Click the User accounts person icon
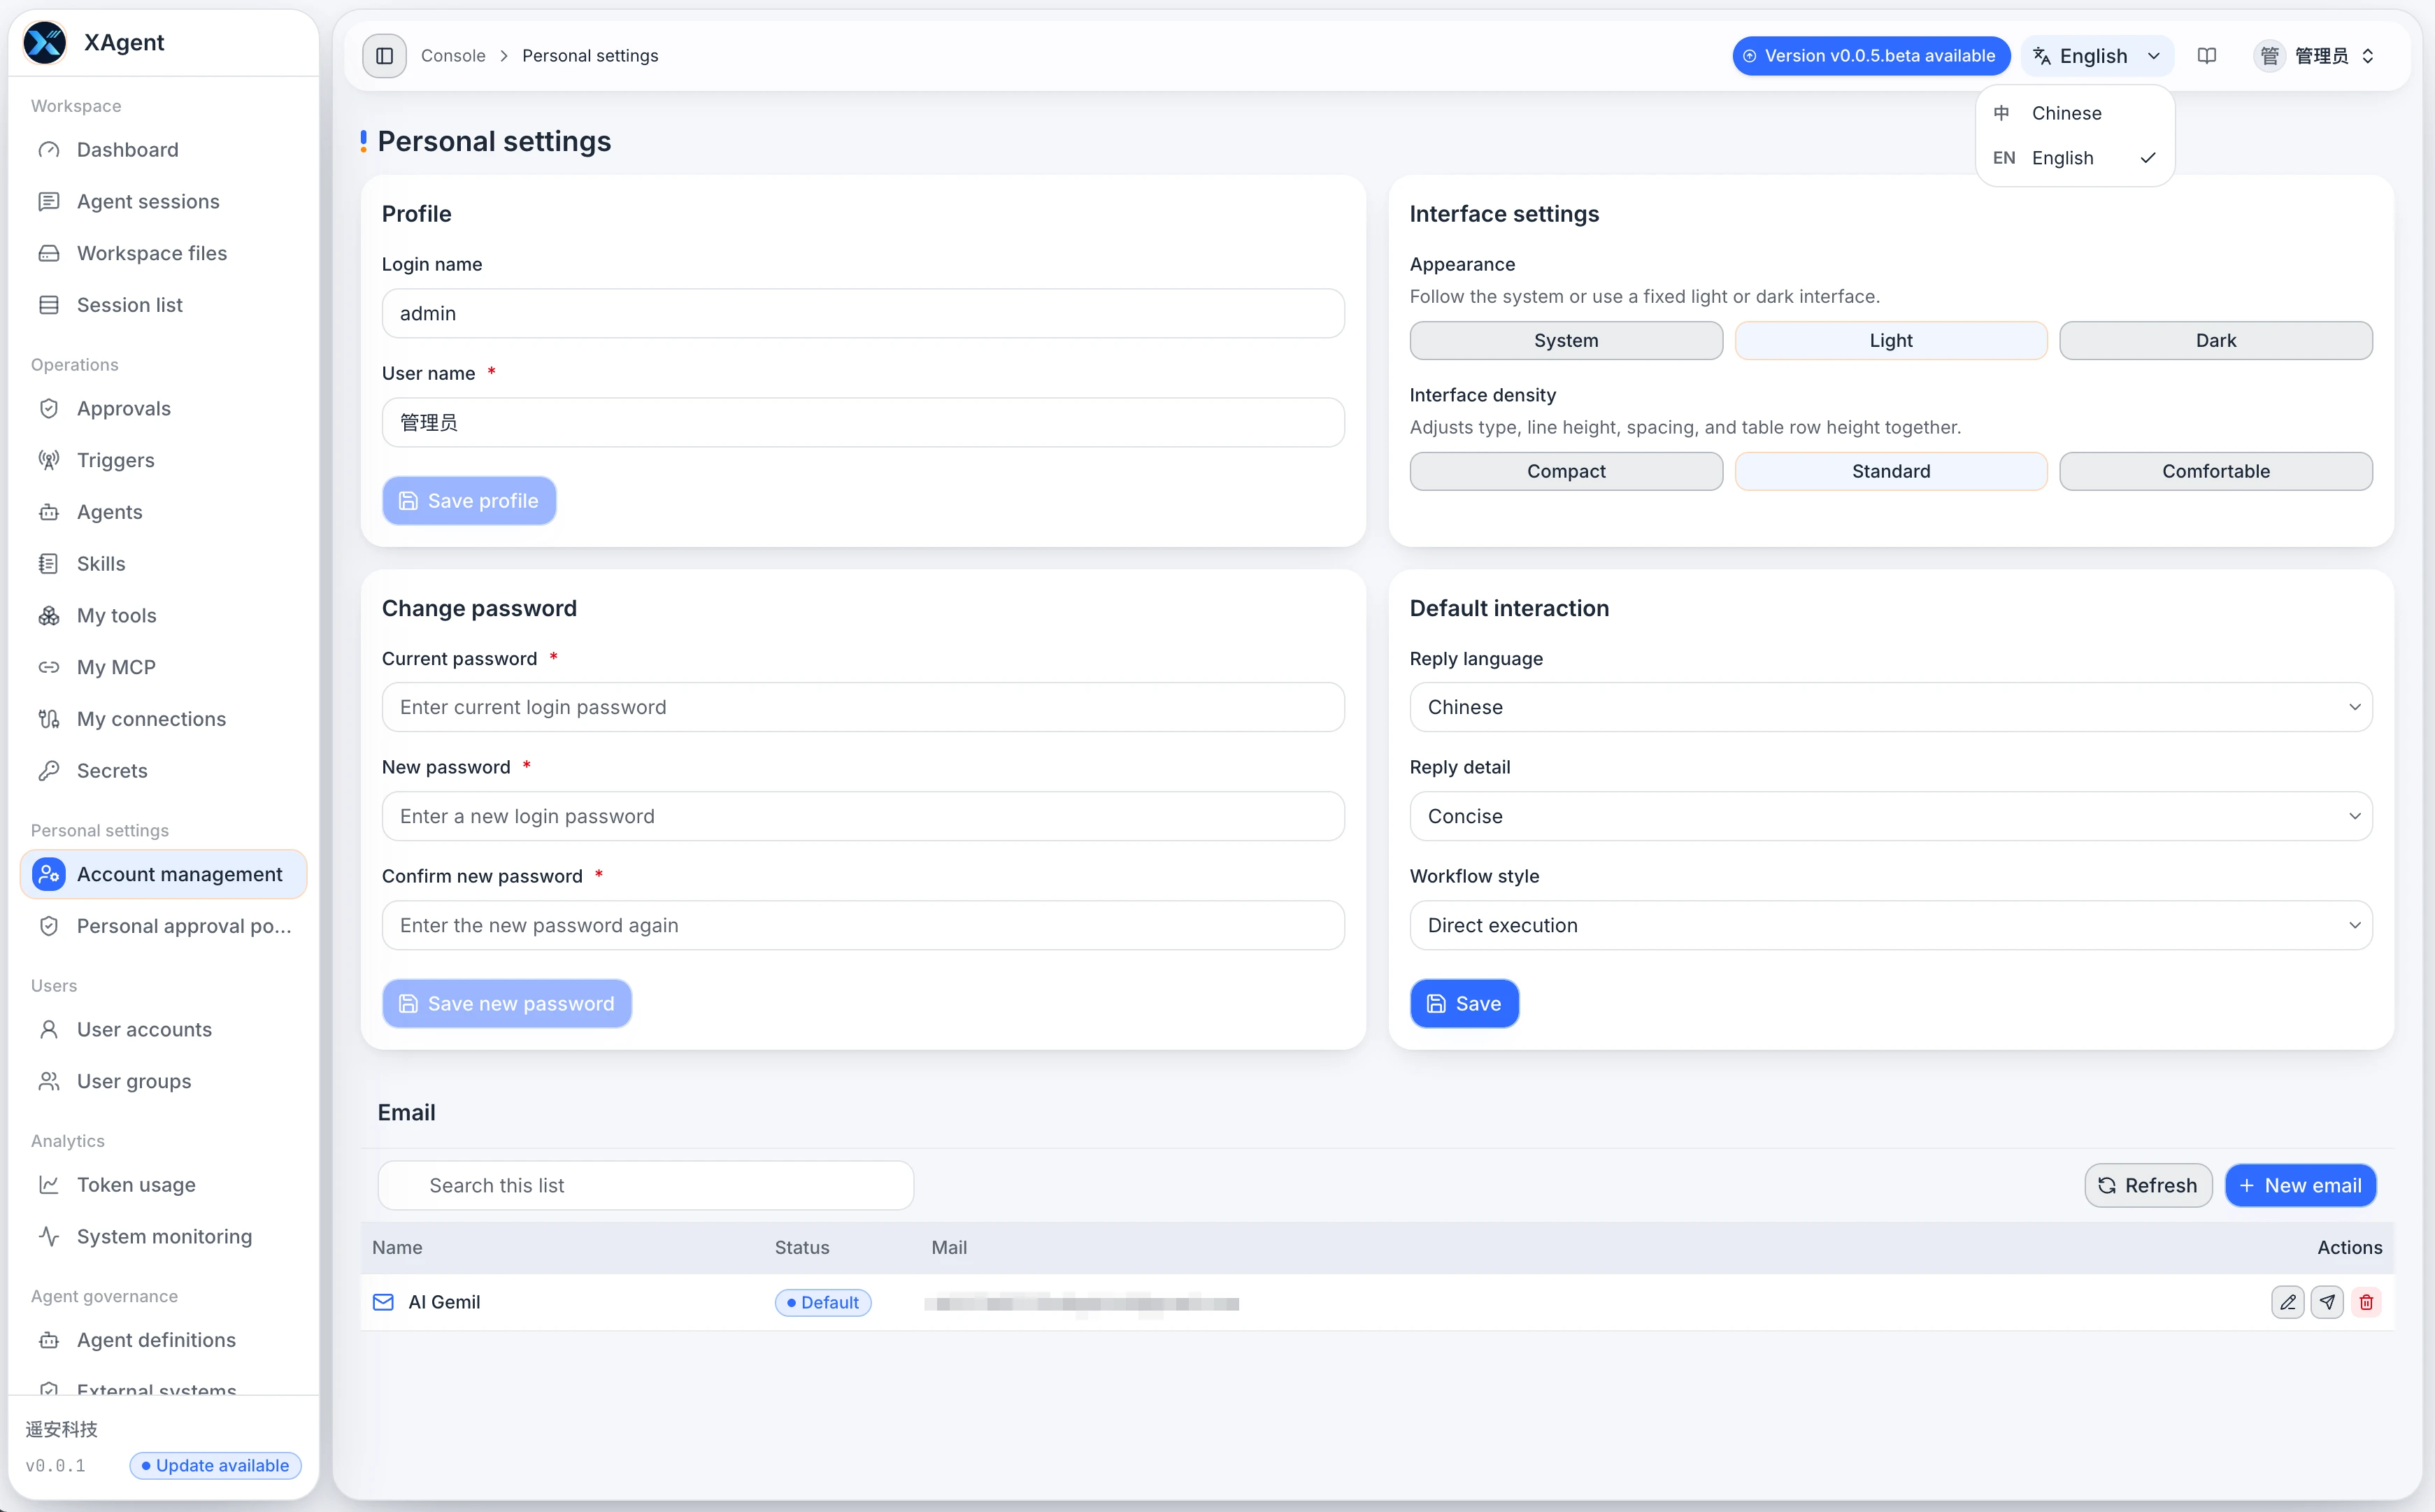The height and width of the screenshot is (1512, 2435). (49, 1030)
